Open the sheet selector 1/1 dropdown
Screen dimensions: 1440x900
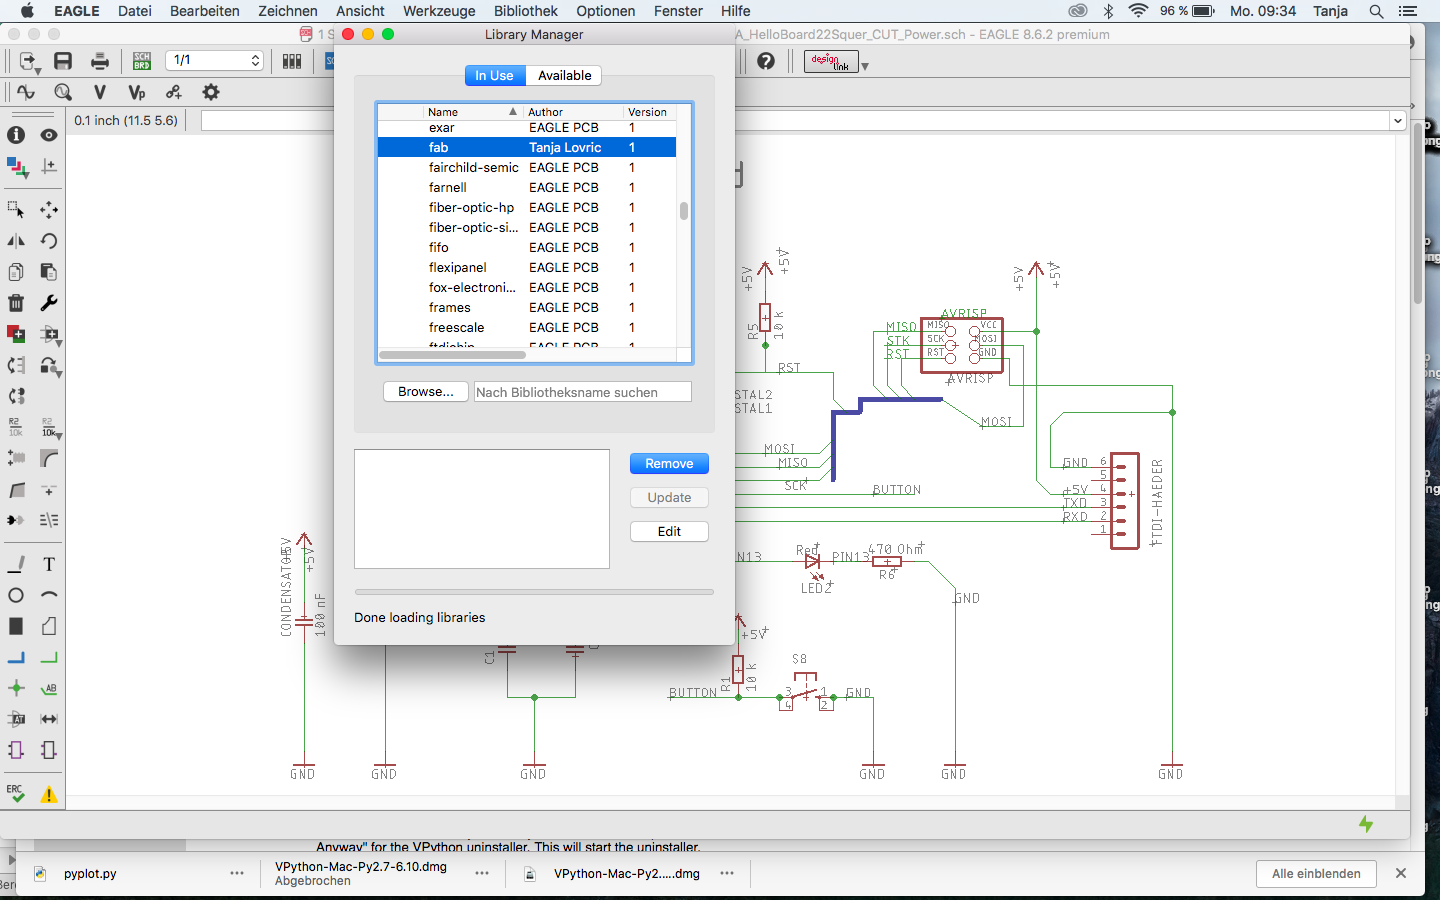tap(214, 60)
